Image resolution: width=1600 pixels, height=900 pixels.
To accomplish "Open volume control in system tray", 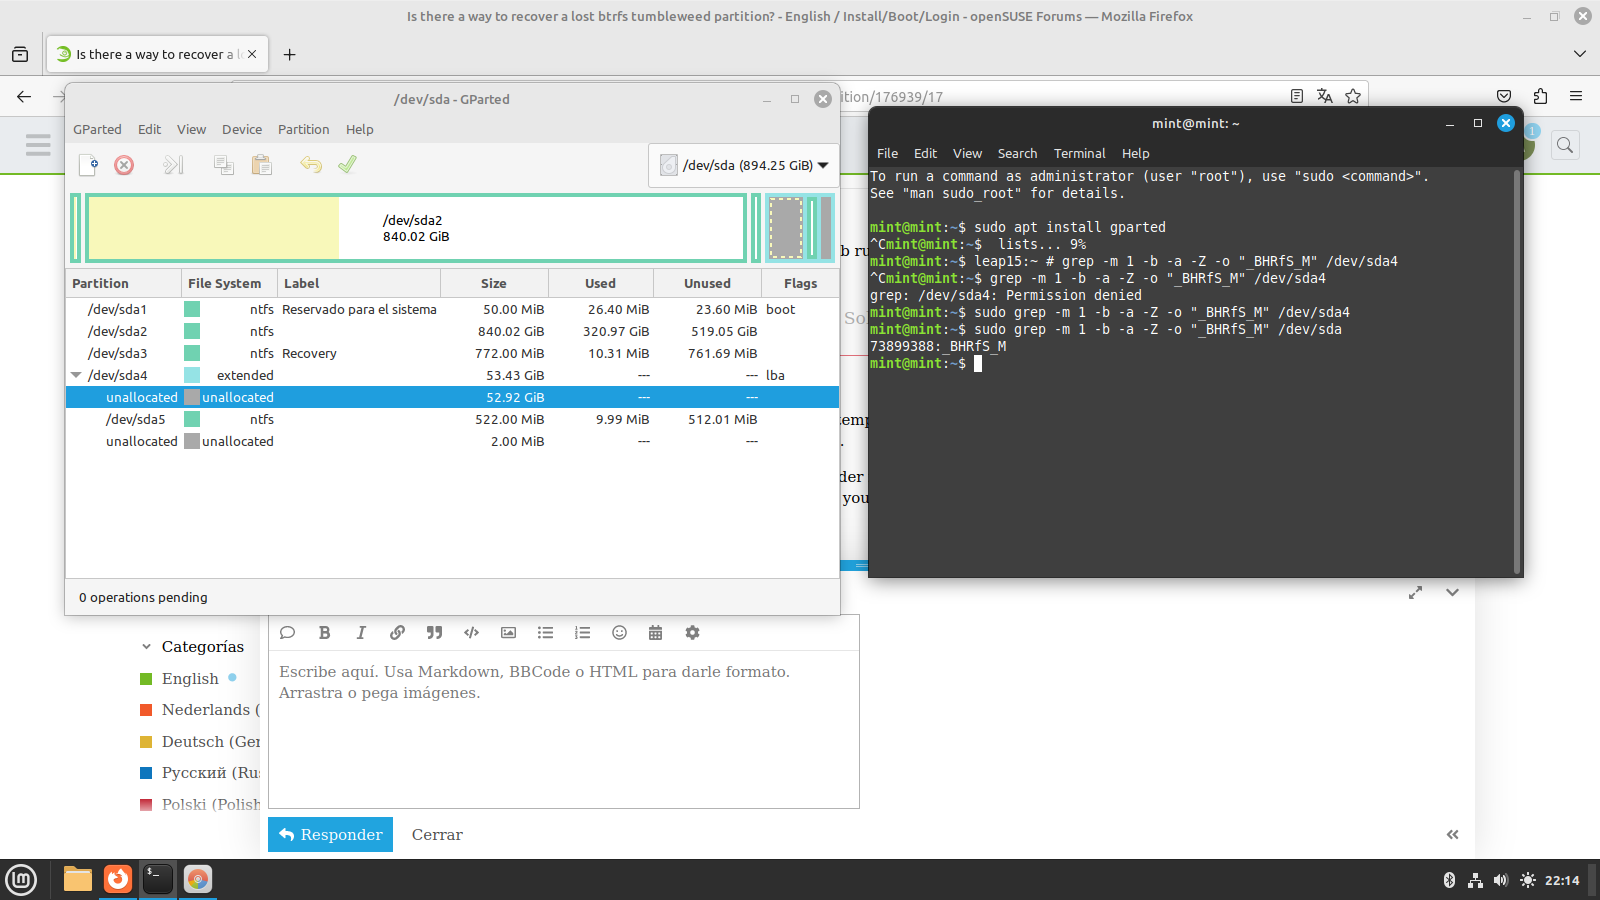I will (1500, 880).
